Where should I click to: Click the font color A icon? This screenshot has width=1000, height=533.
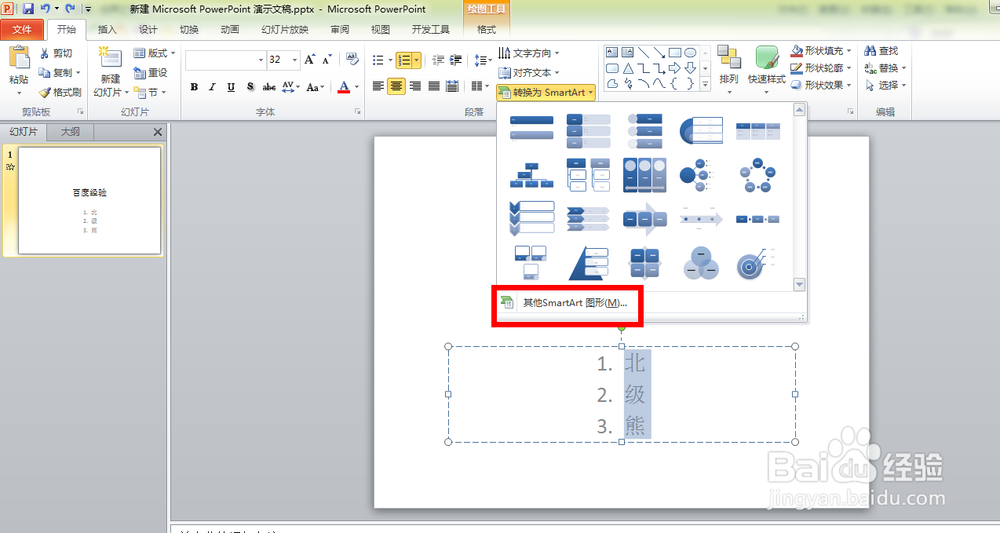coord(344,87)
